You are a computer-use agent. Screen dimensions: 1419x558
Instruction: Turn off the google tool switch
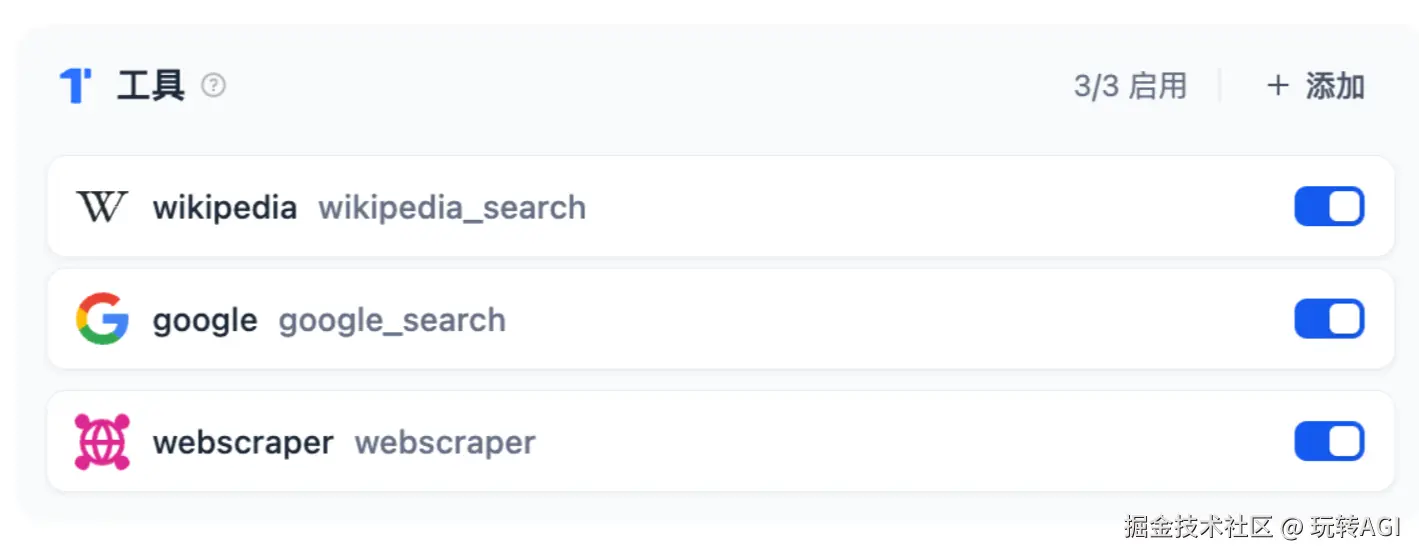1329,320
